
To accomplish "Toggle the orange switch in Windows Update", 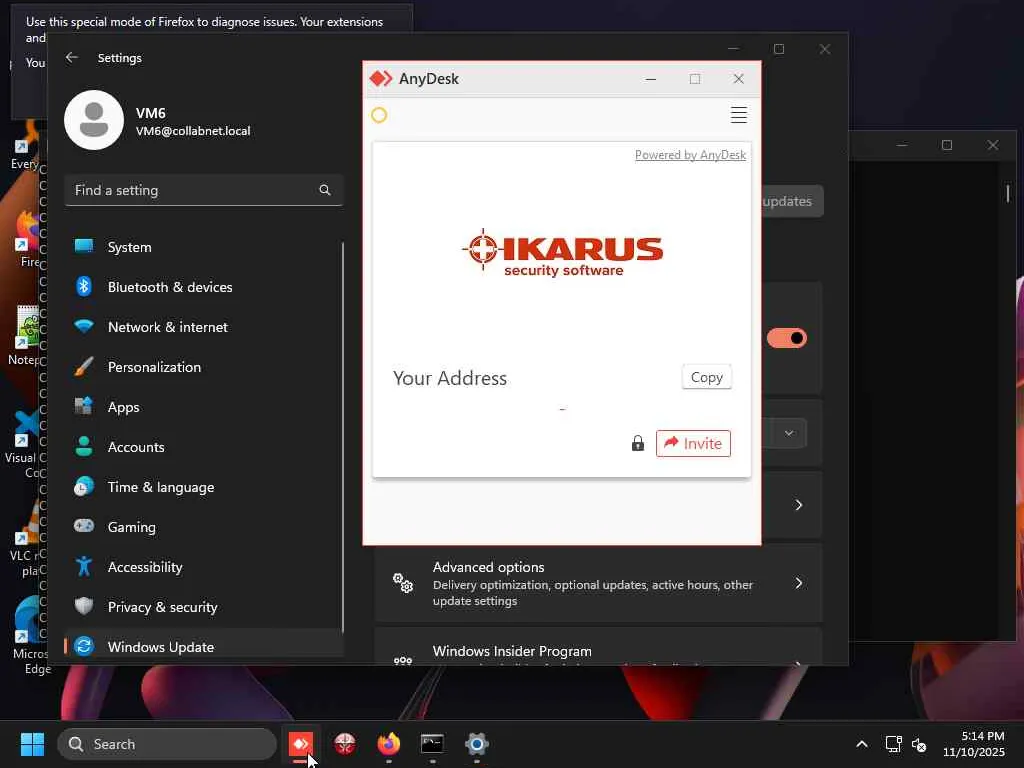I will pos(787,338).
